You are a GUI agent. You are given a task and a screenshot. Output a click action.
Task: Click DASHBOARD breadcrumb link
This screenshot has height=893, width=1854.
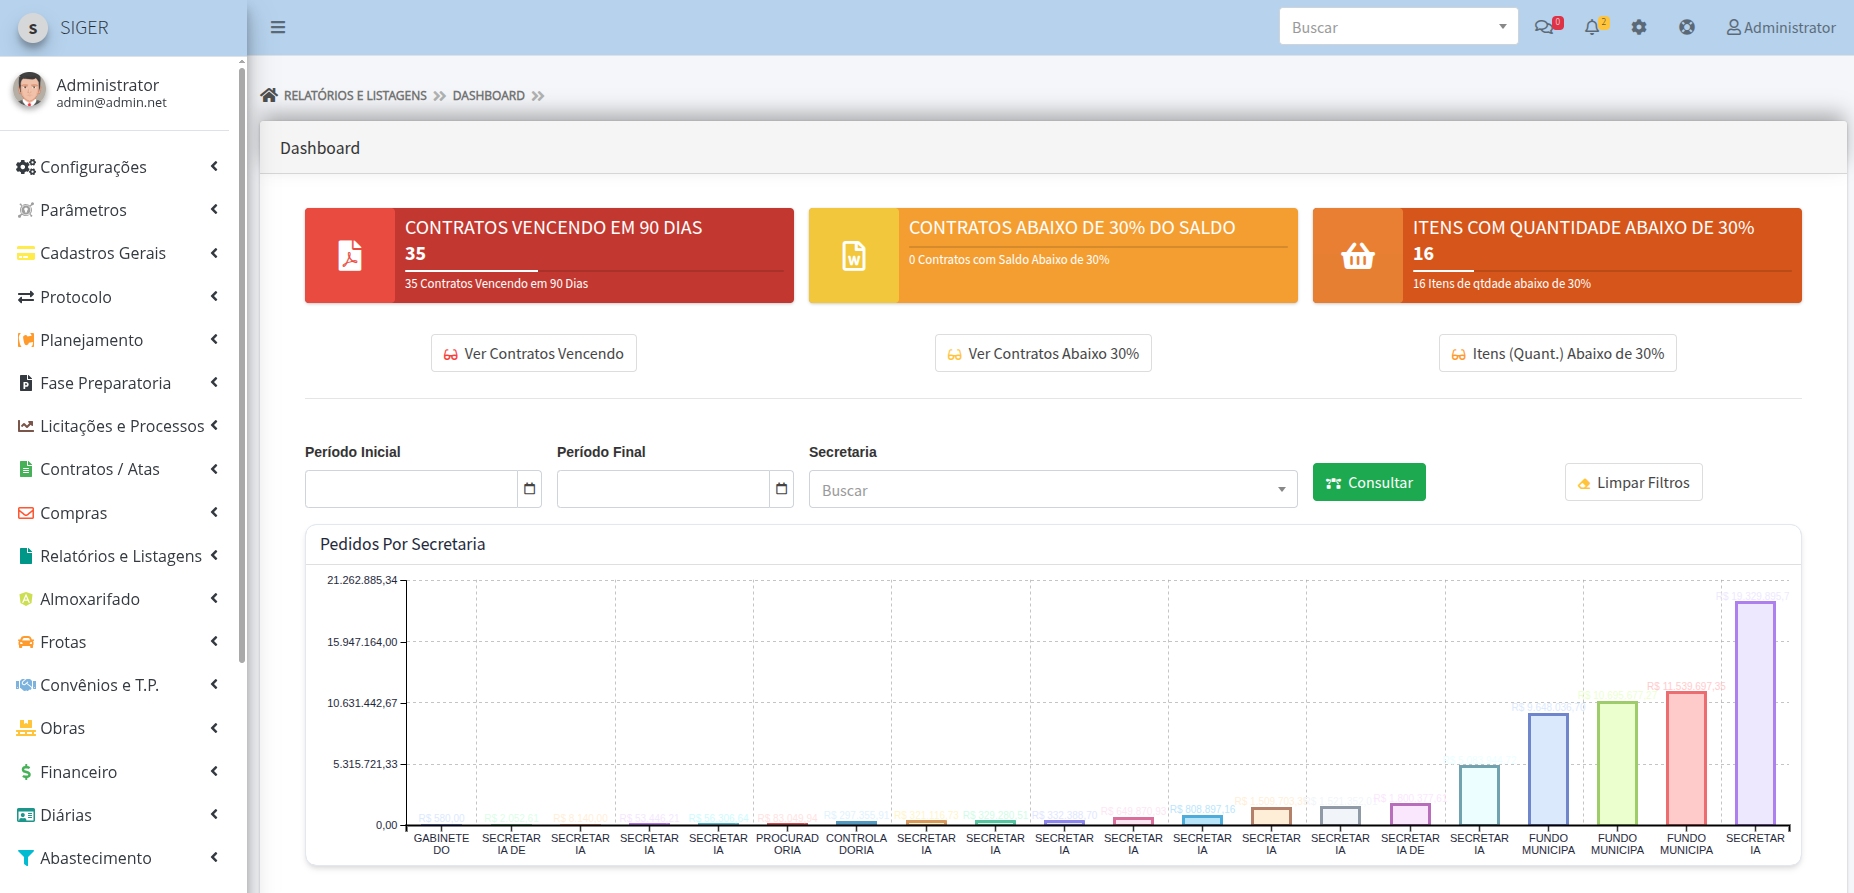tap(488, 96)
